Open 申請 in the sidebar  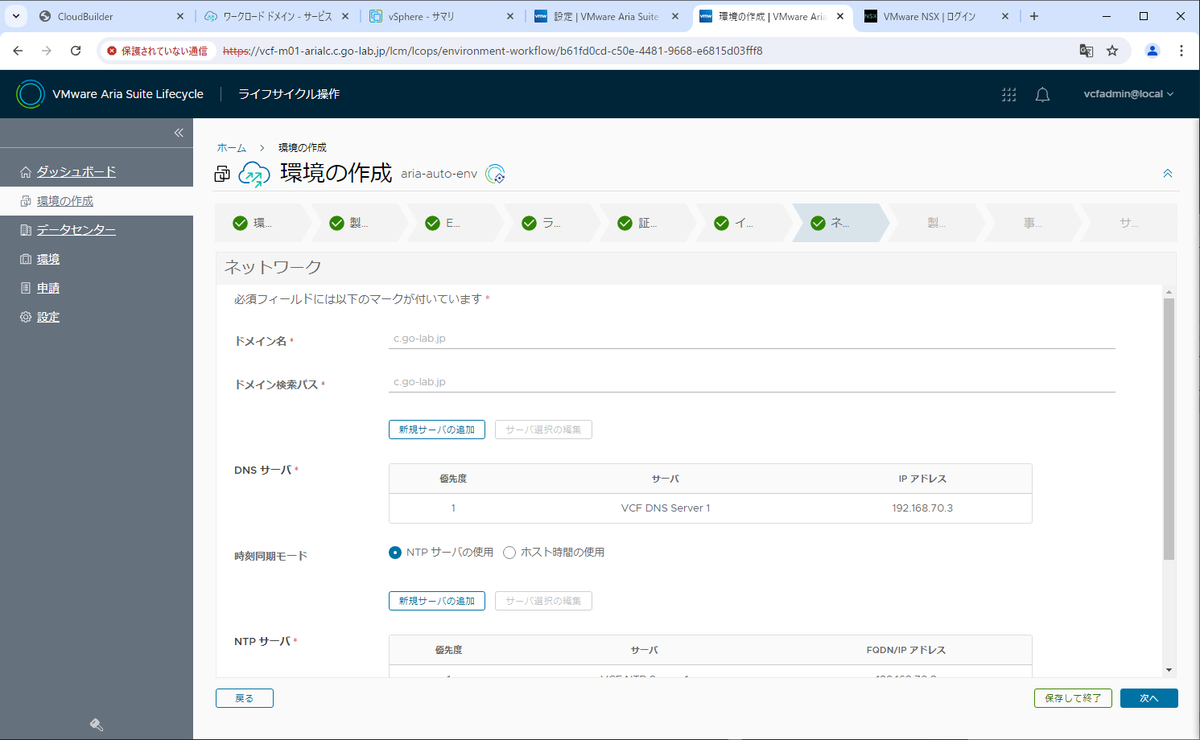pos(48,288)
